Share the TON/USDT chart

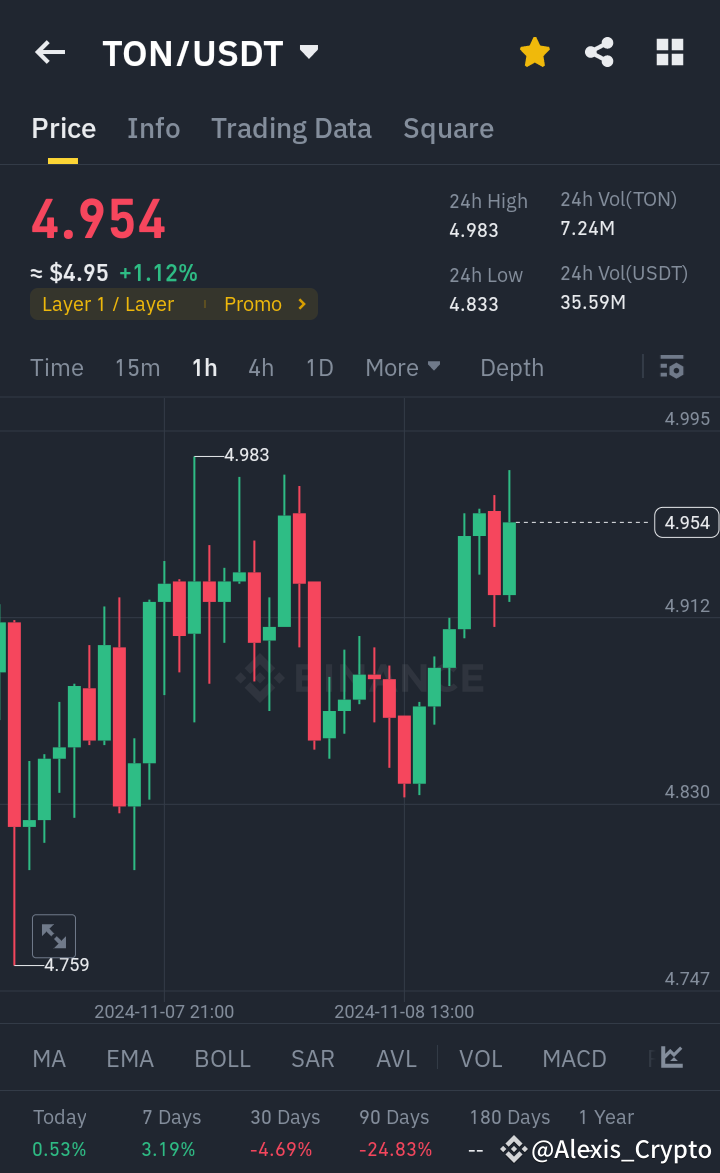[599, 52]
